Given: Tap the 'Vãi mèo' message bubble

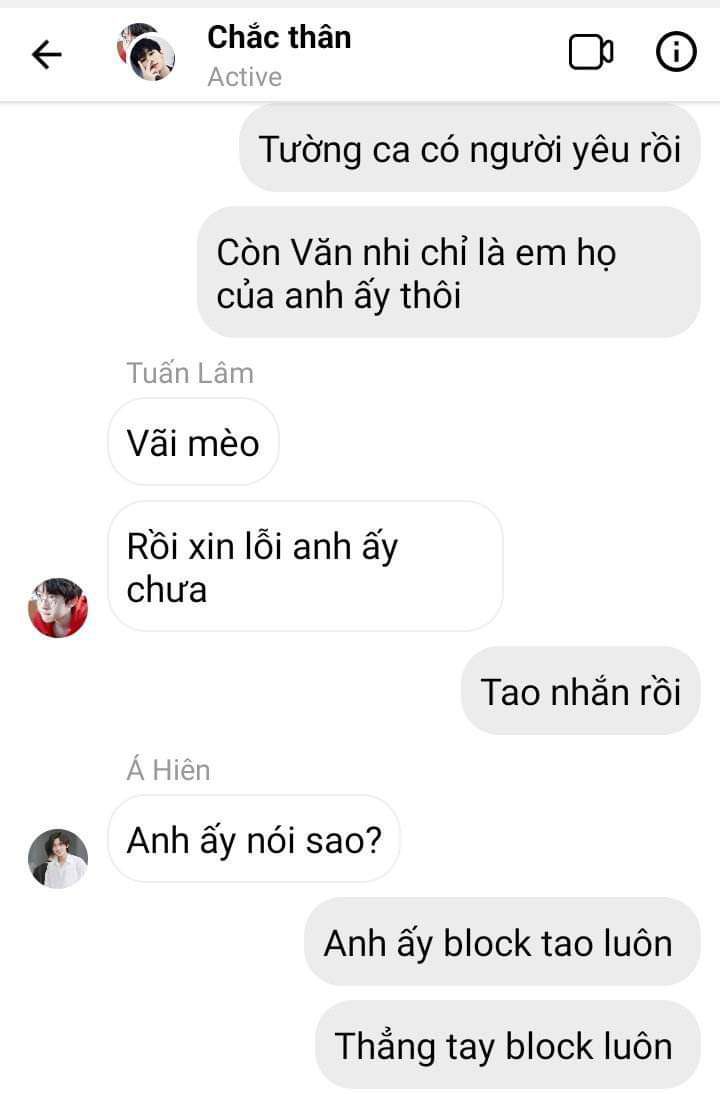Looking at the screenshot, I should [x=193, y=442].
